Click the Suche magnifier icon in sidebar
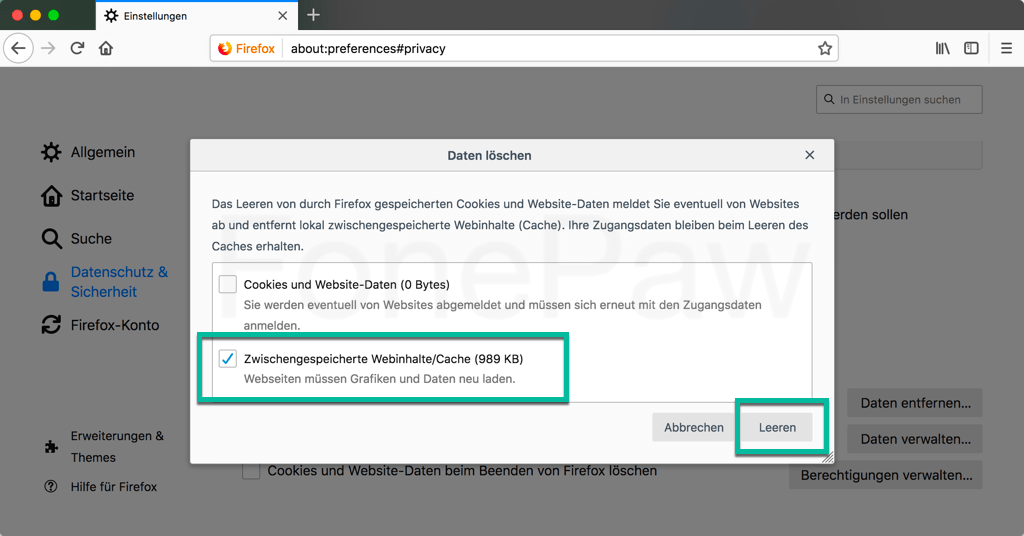This screenshot has width=1024, height=536. pos(51,238)
